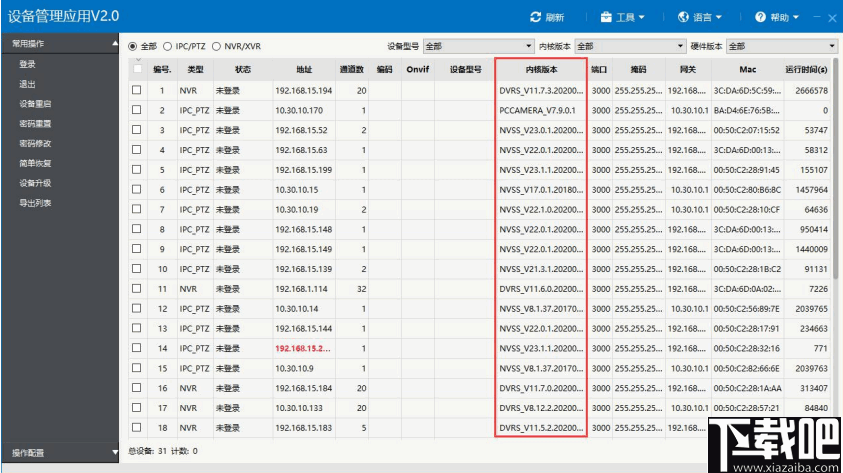Collapse the 常用操作 sidebar section

pos(115,43)
